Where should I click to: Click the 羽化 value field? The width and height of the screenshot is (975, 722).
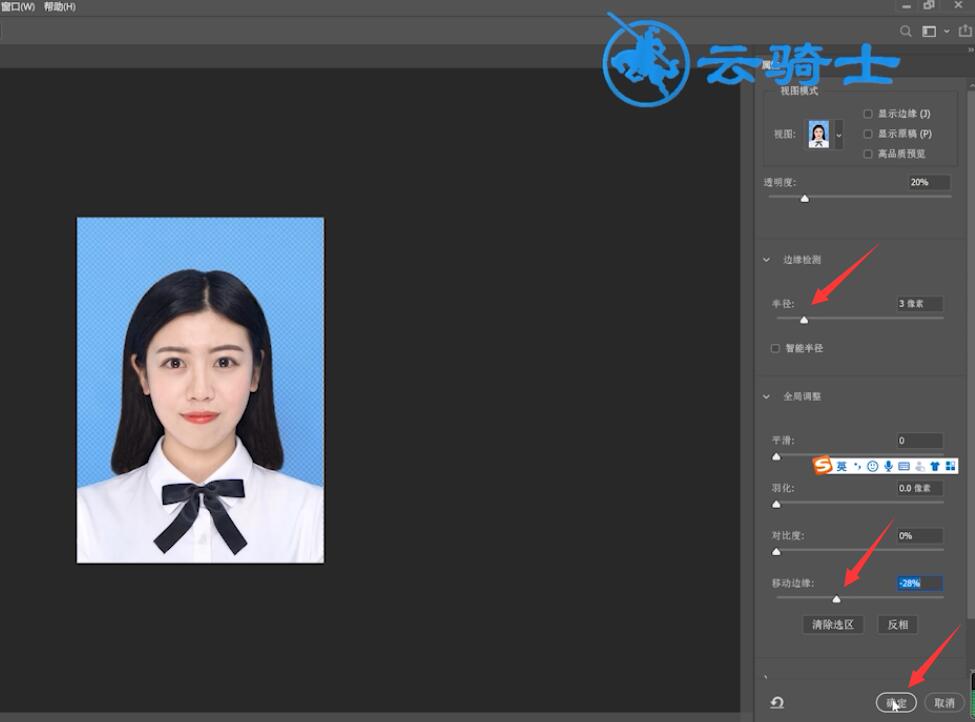(x=920, y=488)
